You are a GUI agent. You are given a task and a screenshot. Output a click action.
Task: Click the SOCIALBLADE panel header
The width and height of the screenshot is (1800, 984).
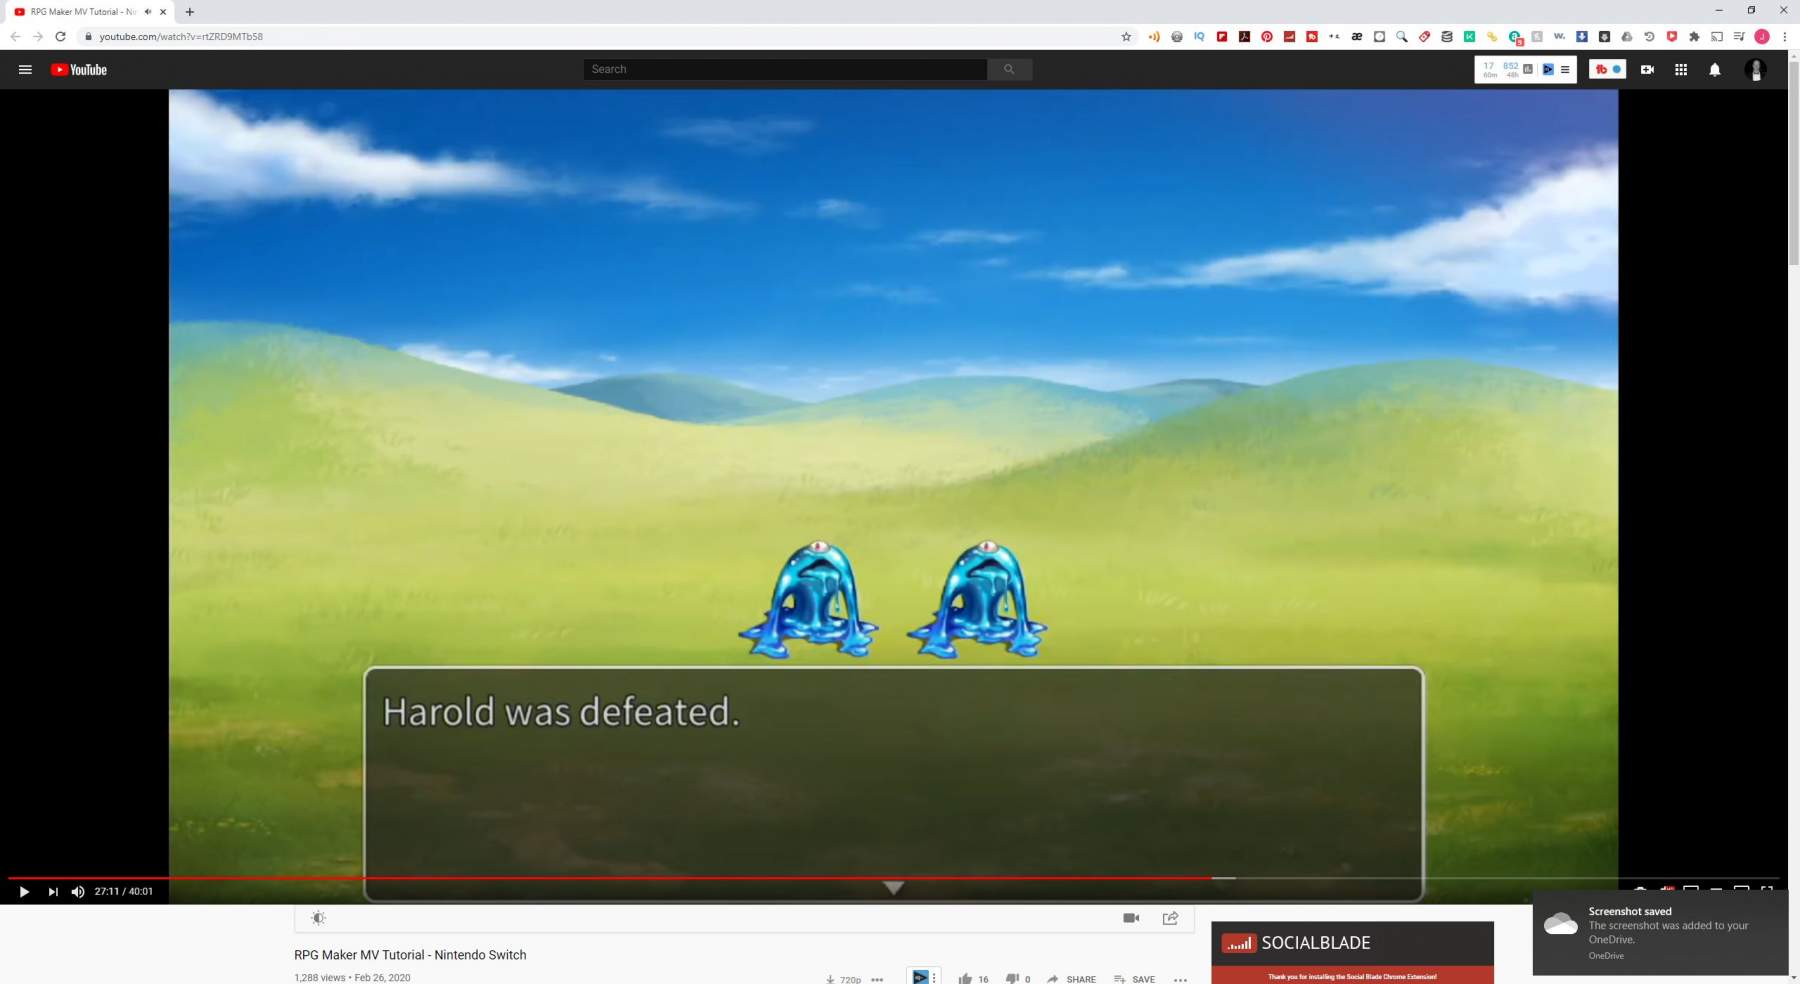point(1352,943)
